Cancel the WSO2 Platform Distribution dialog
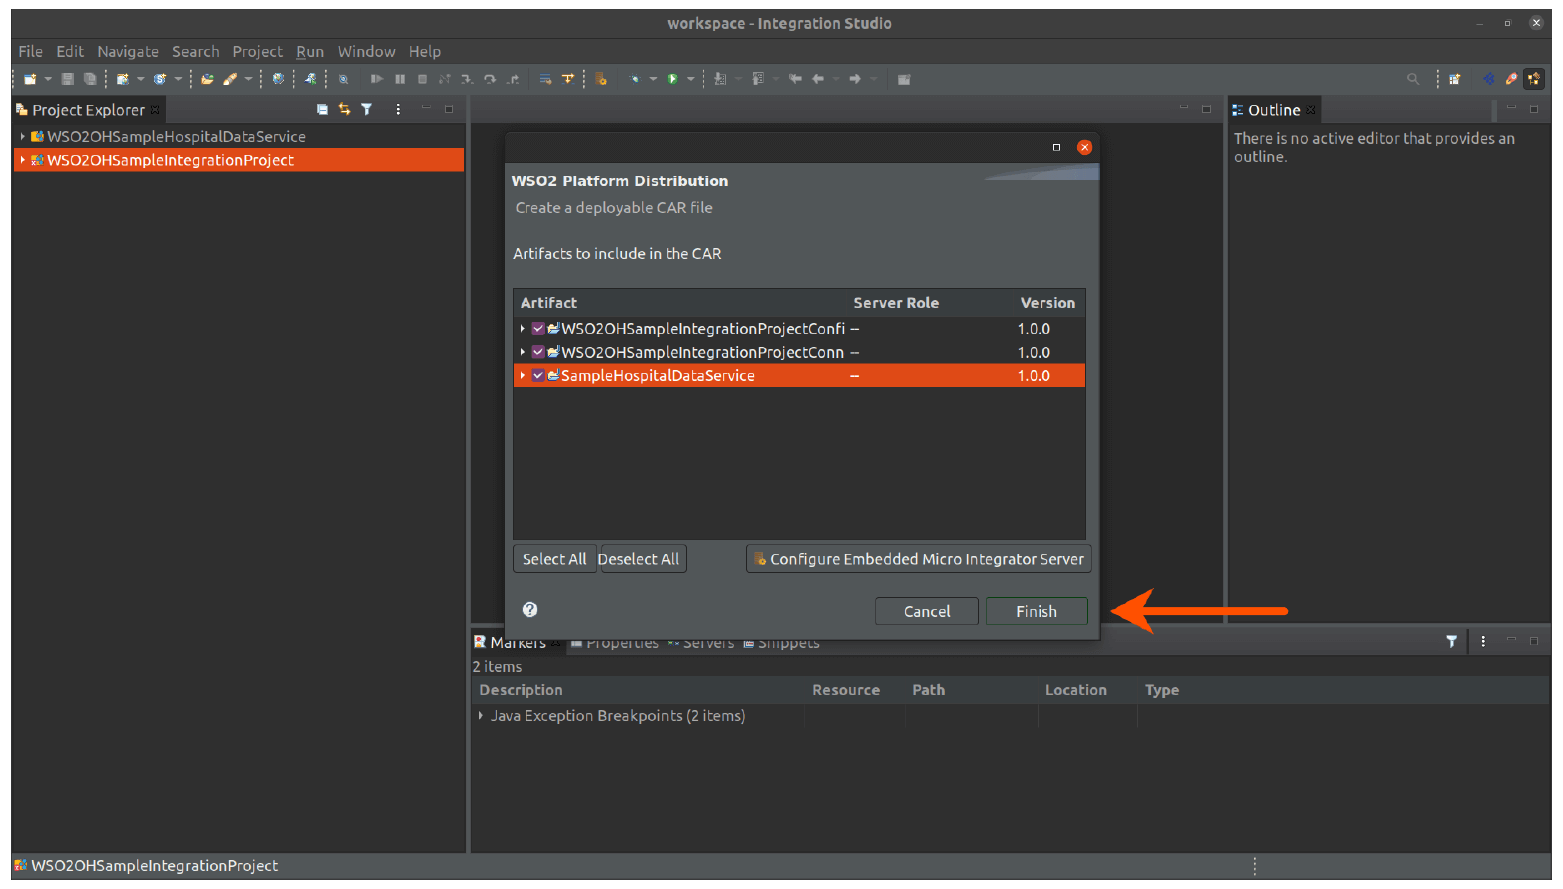Image resolution: width=1563 pixels, height=889 pixels. pyautogui.click(x=927, y=611)
